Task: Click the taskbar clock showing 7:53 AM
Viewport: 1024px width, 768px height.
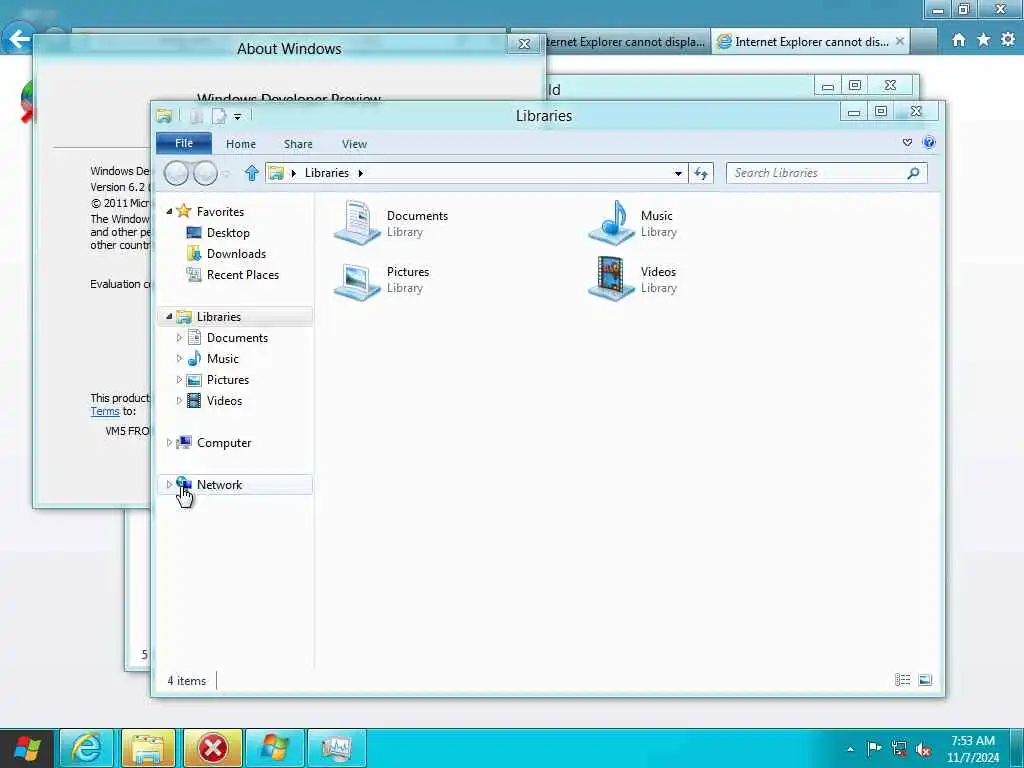Action: pos(973,749)
